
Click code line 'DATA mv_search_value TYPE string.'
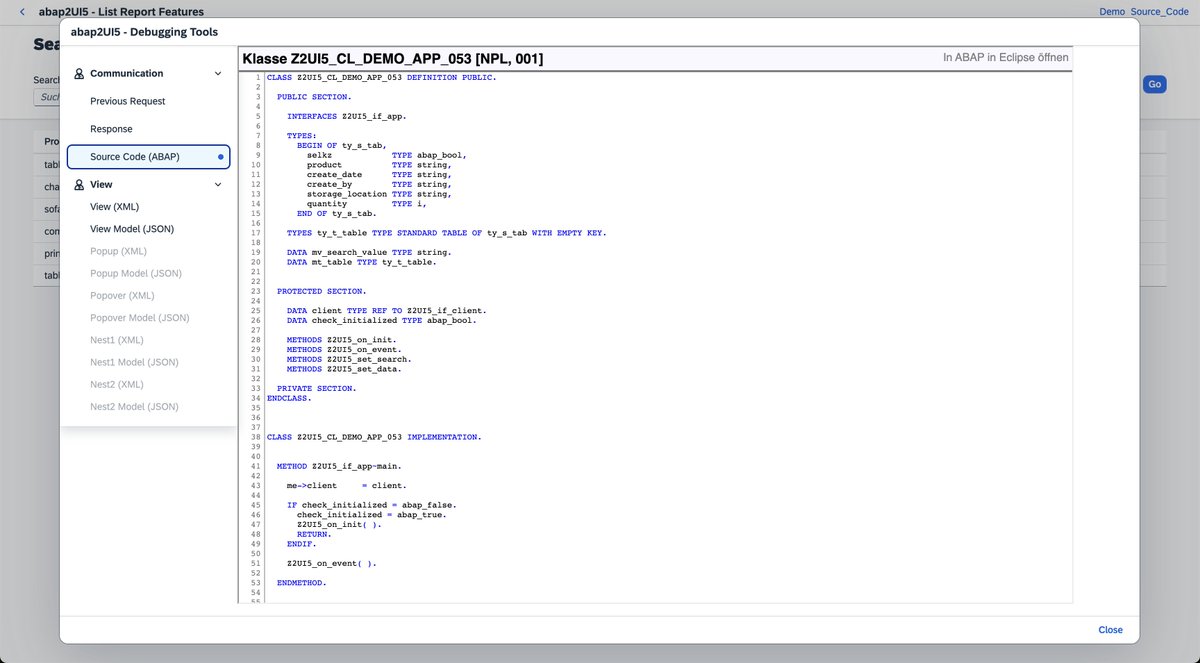click(x=369, y=252)
